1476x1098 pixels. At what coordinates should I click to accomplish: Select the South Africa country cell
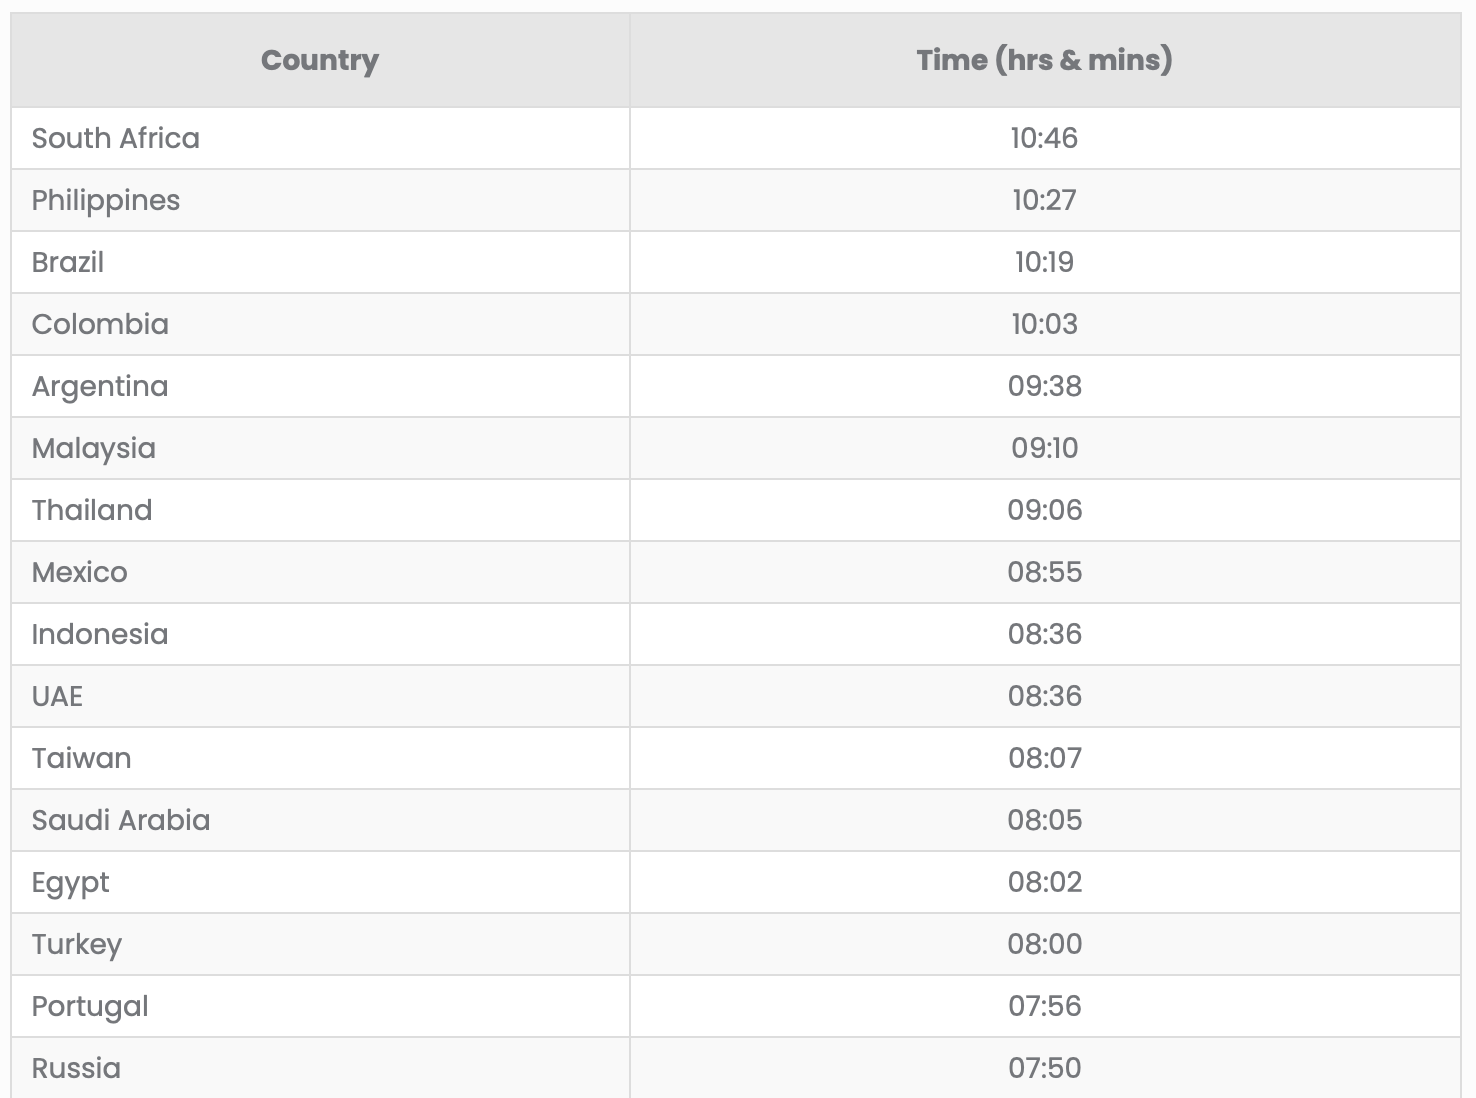point(116,138)
